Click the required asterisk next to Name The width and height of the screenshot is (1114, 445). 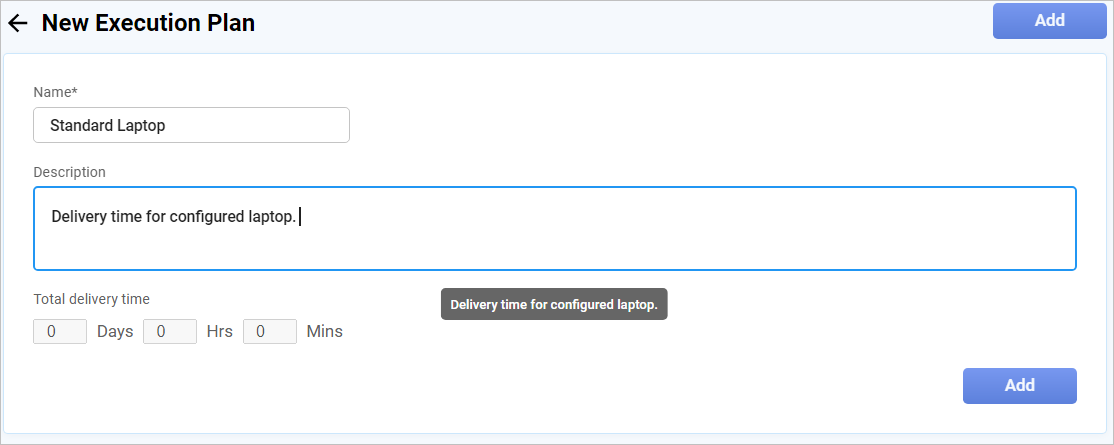click(x=74, y=91)
